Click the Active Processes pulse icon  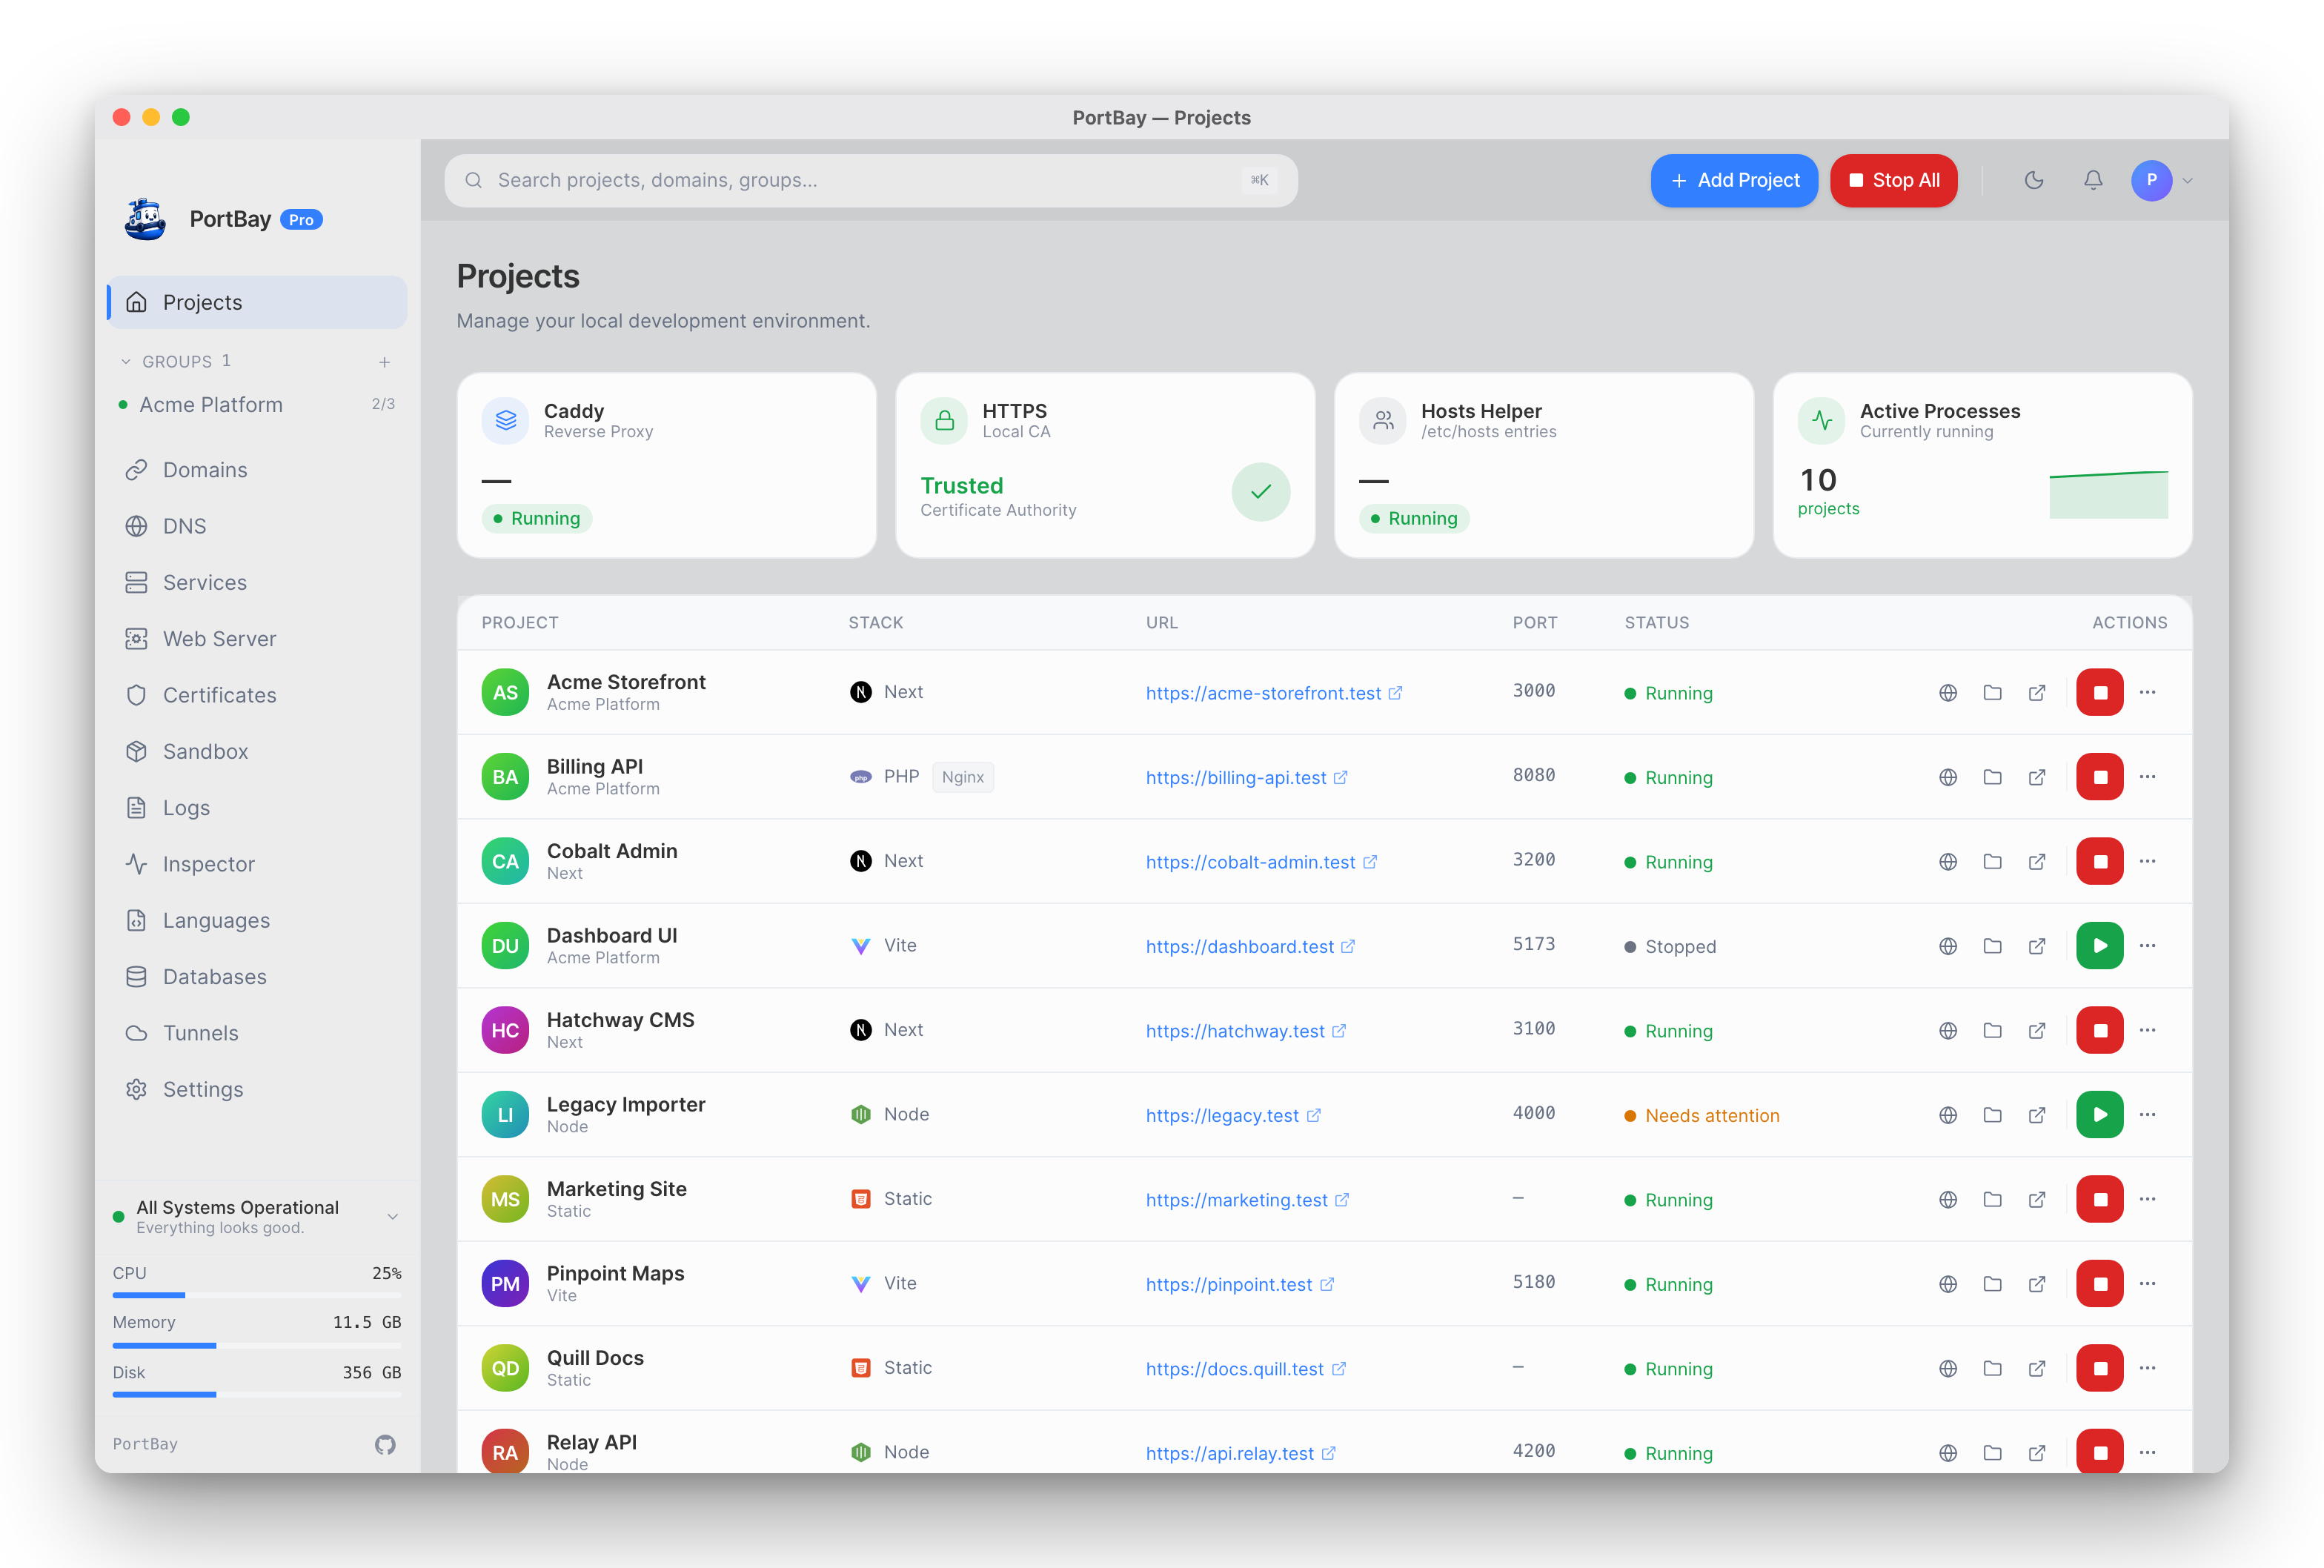(1822, 420)
